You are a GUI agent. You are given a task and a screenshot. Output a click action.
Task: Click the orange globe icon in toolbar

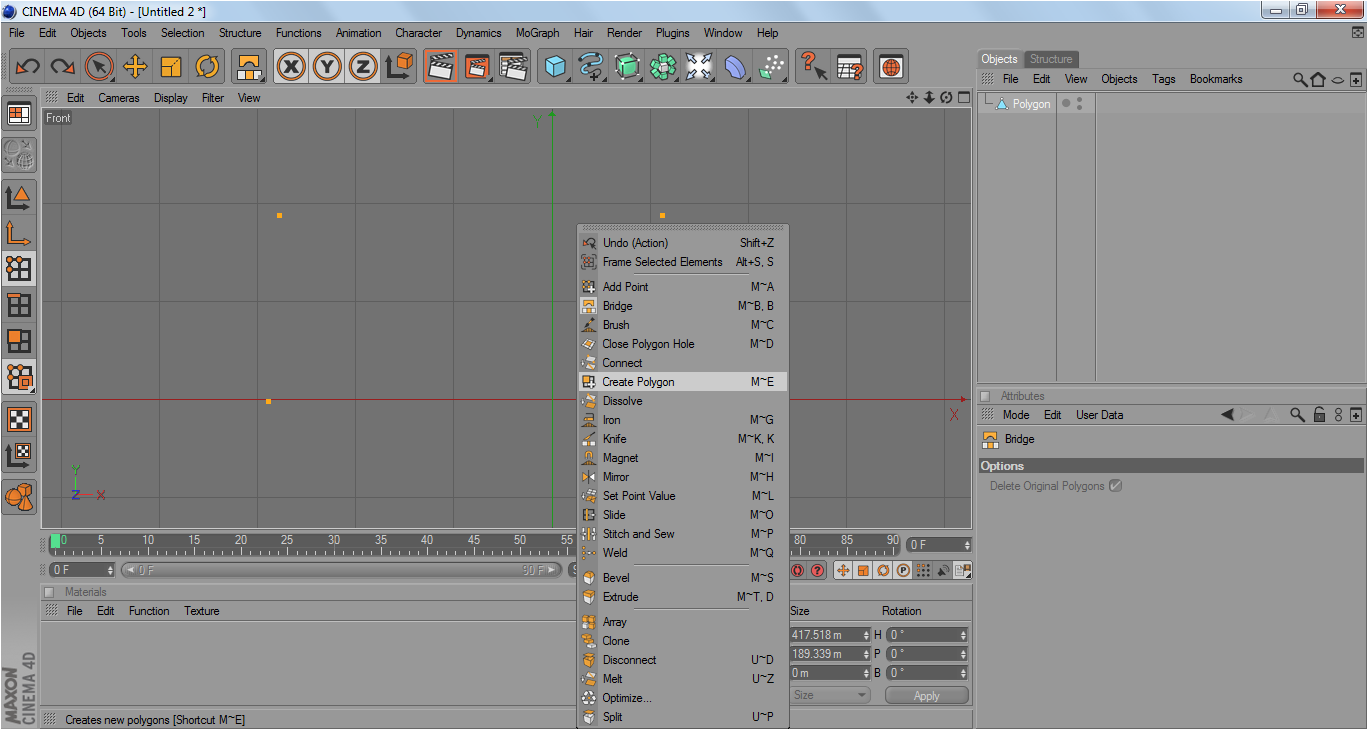(891, 67)
